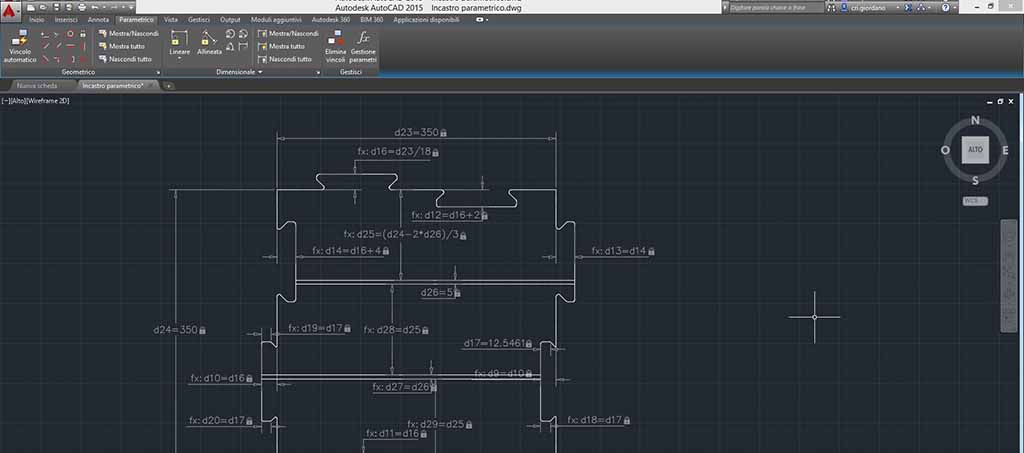
Task: Click the Autodesk Exchange X icon
Action: (908, 8)
